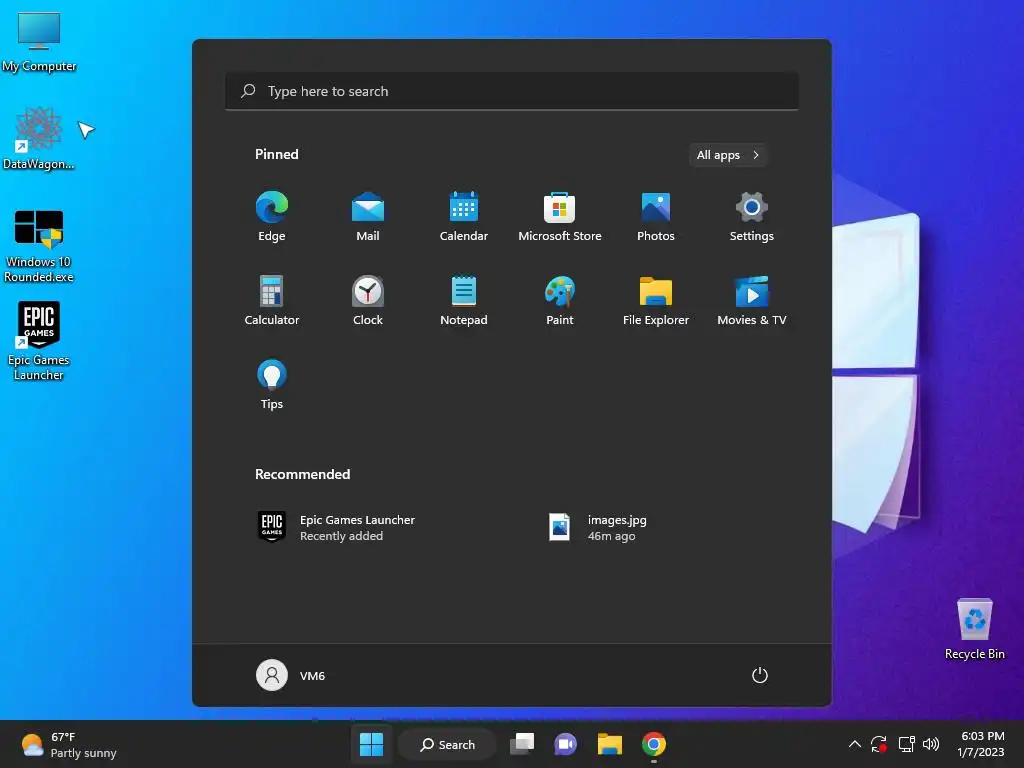Screen dimensions: 1024x768
Task: Click the power button in Start menu
Action: point(760,675)
